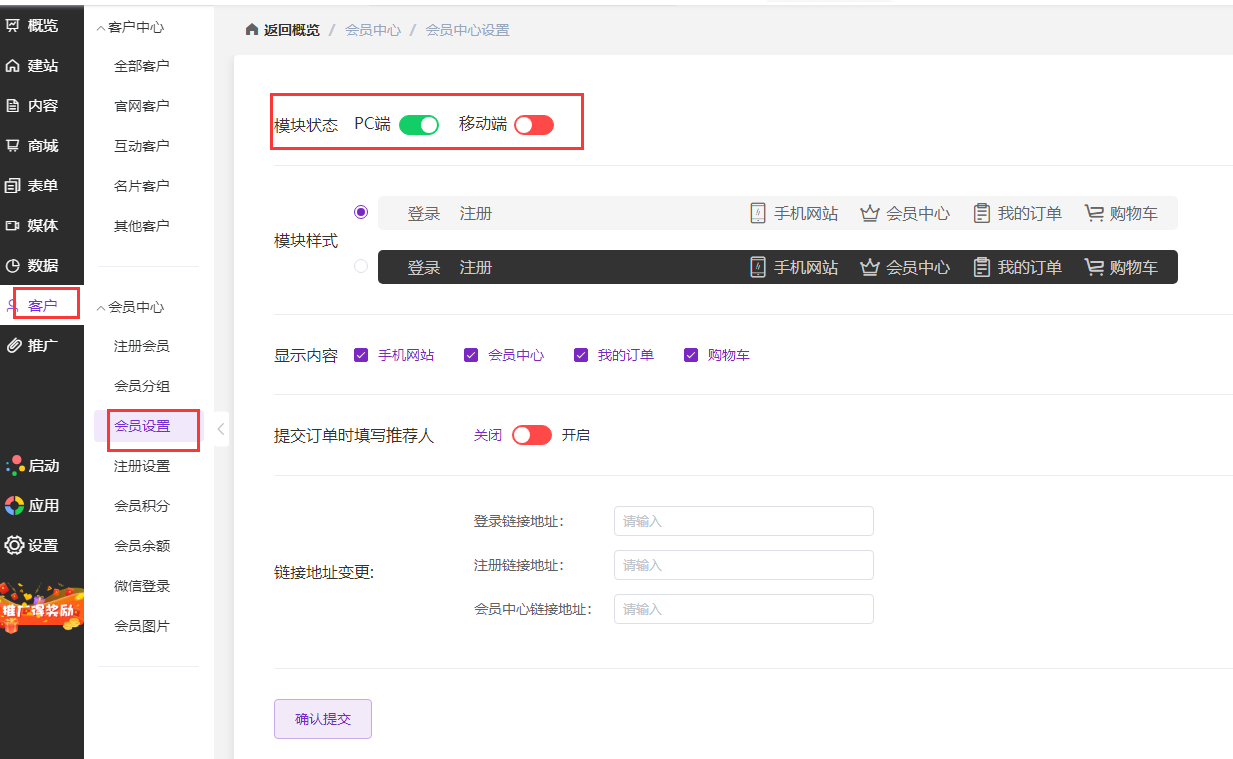Click the 启动 colored dots icon
The height and width of the screenshot is (759, 1233).
click(x=14, y=465)
